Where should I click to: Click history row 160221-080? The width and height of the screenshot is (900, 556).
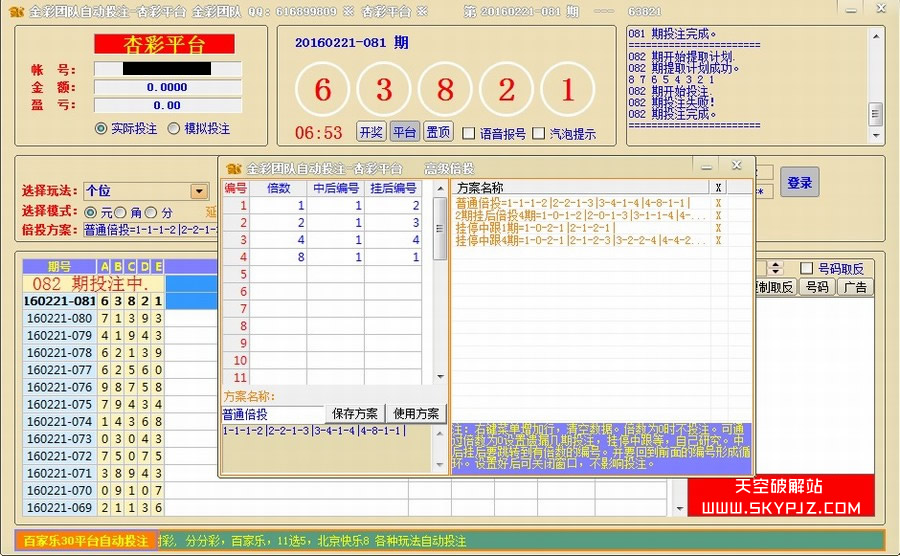coord(94,318)
